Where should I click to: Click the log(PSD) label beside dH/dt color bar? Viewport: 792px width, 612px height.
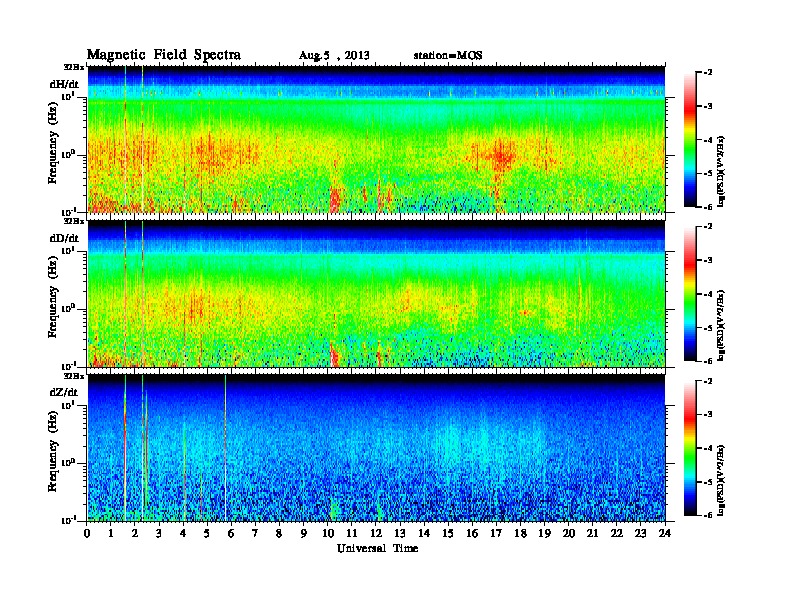[721, 171]
